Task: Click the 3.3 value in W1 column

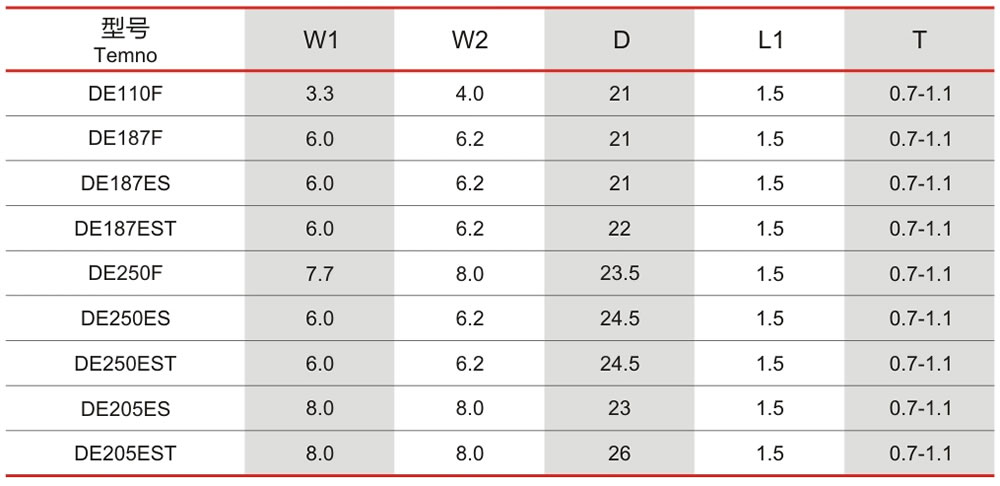Action: [x=320, y=94]
